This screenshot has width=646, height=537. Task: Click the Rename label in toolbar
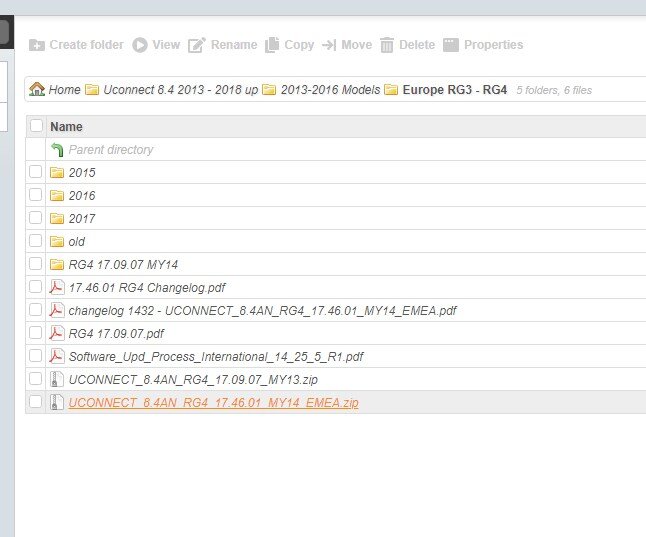pos(234,45)
